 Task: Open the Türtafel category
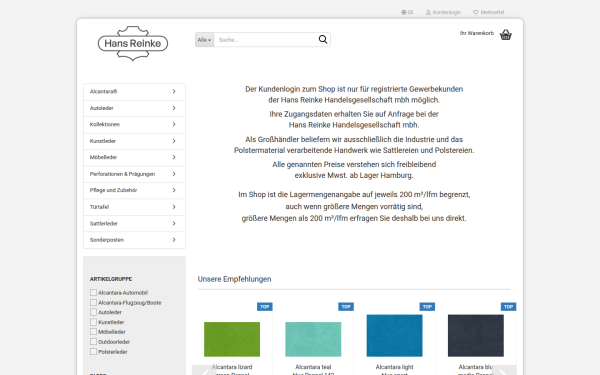(134, 207)
